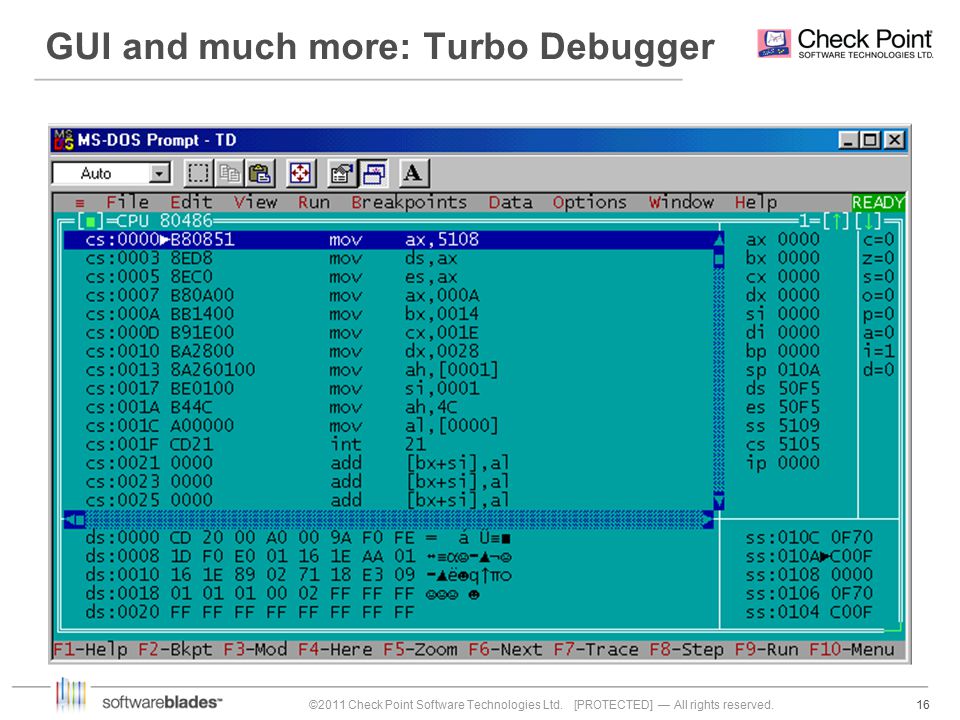Click the Paste clipboard icon
Screen dimensions: 960x720
tap(260, 173)
